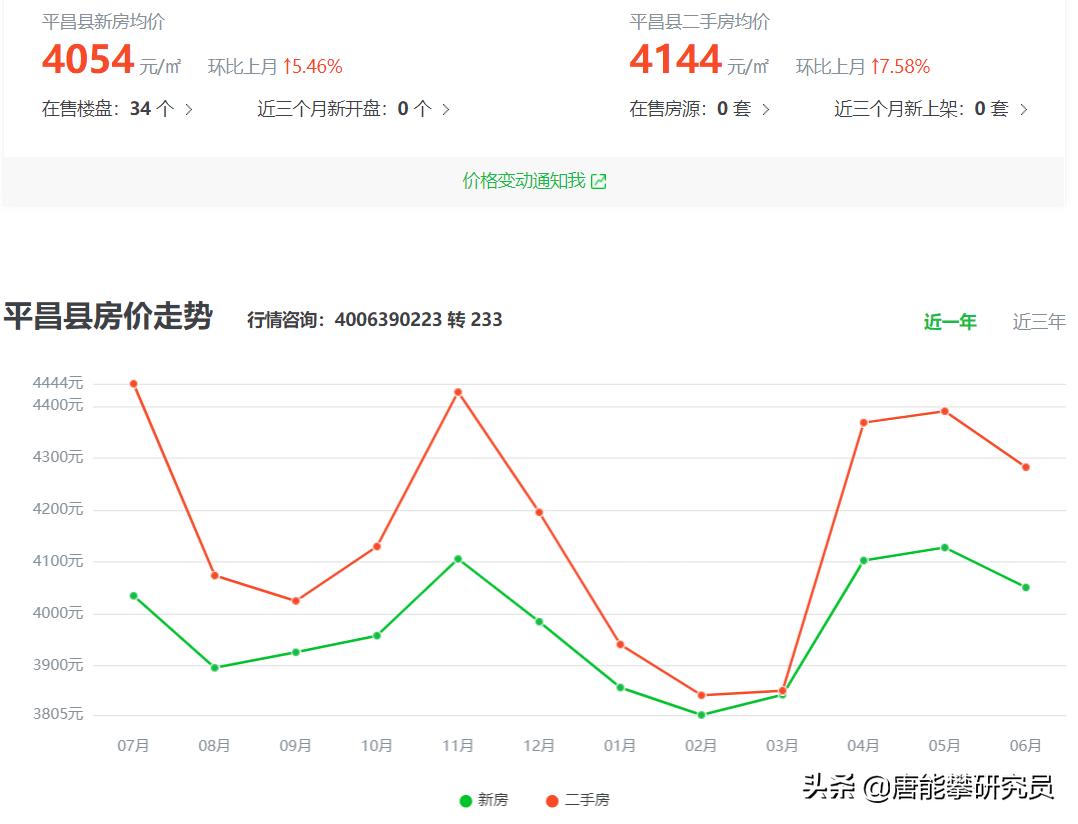1078x824 pixels.
Task: Click red 二手房 data point for 04月
Action: 864,423
